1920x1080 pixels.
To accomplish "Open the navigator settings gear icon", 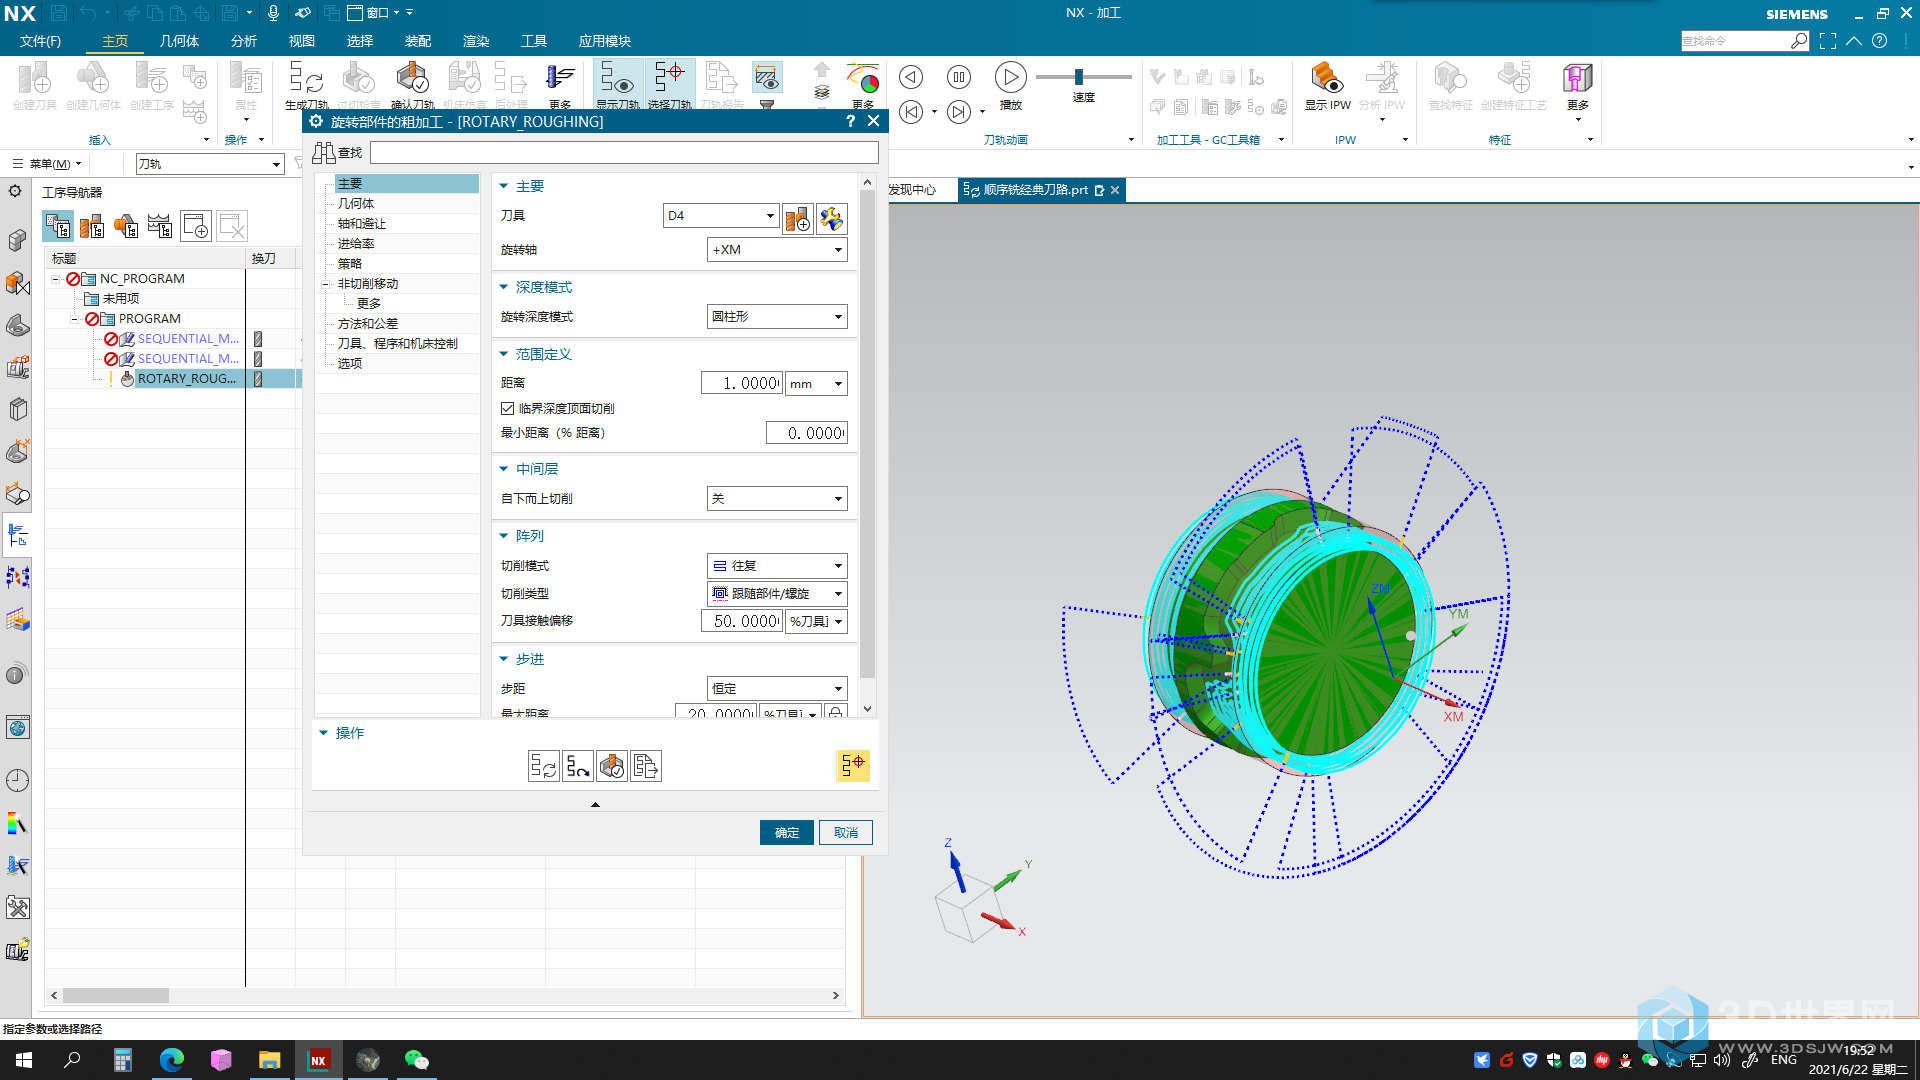I will point(15,191).
